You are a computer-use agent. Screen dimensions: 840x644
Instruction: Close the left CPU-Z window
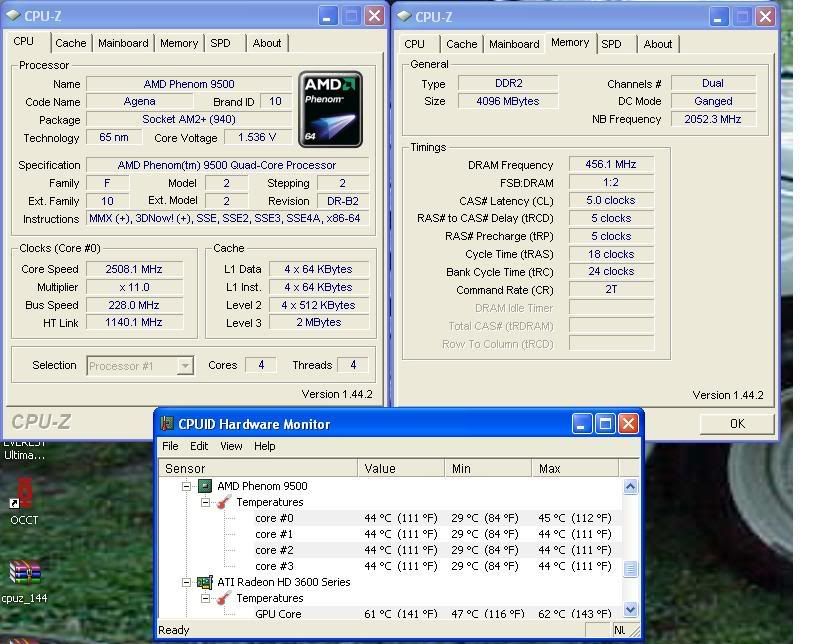click(374, 16)
